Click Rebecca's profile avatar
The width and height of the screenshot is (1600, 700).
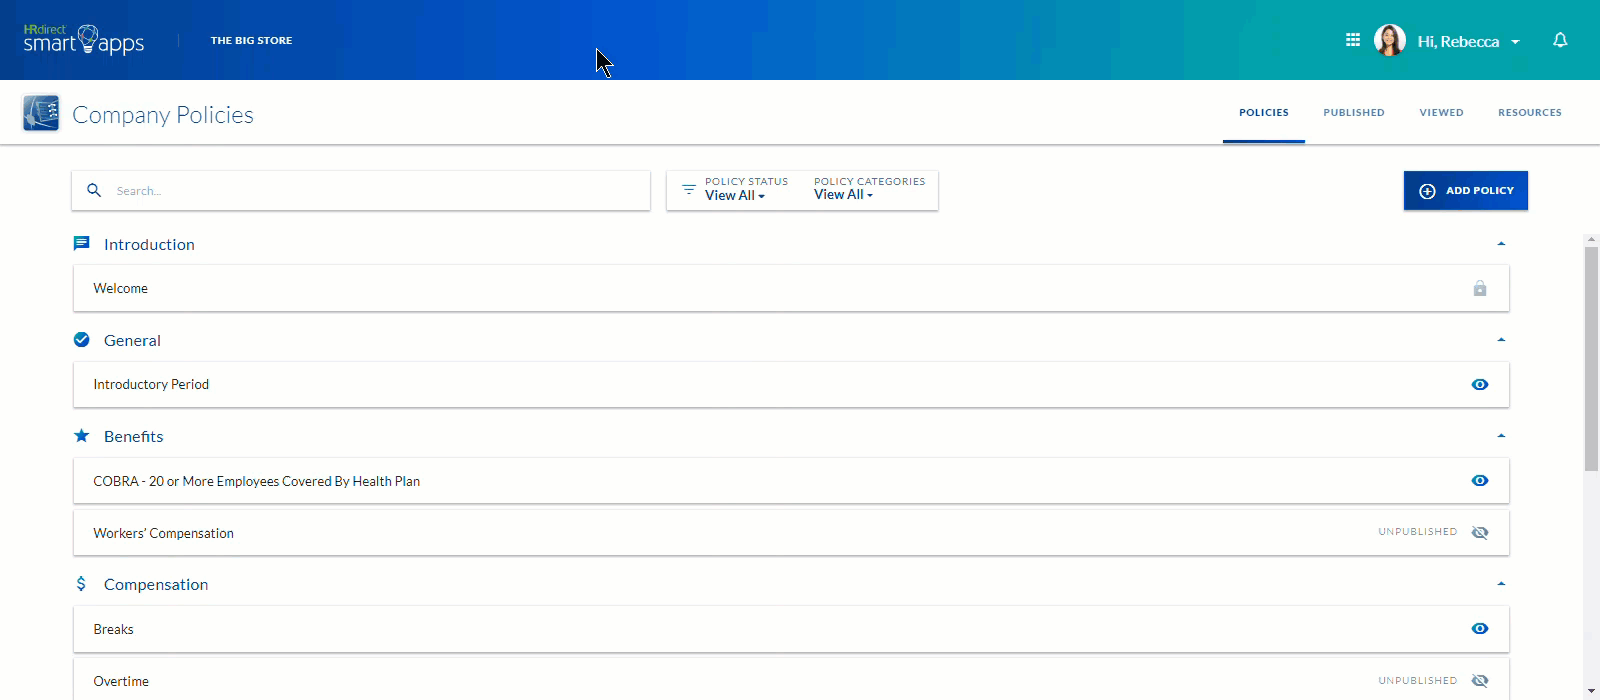1390,40
